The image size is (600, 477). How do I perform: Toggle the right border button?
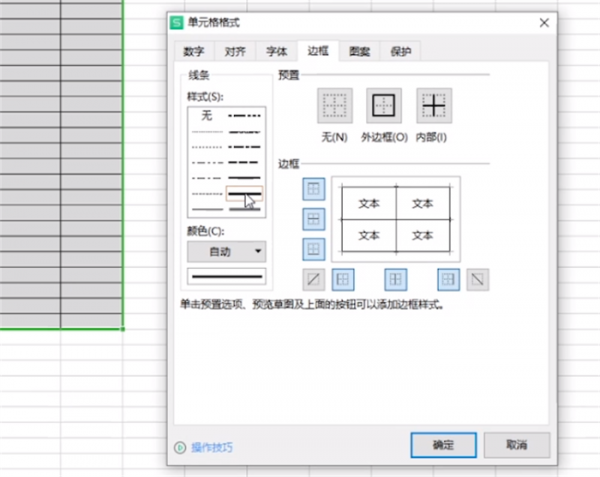(447, 279)
